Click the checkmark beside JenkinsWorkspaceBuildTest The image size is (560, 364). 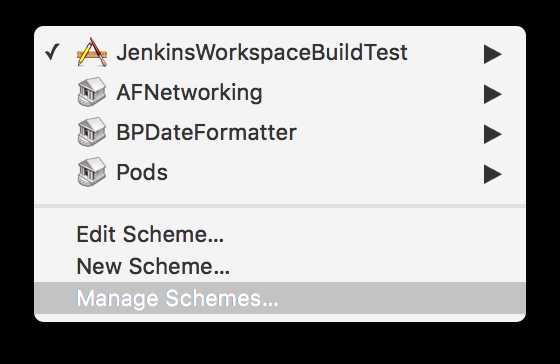(x=52, y=52)
